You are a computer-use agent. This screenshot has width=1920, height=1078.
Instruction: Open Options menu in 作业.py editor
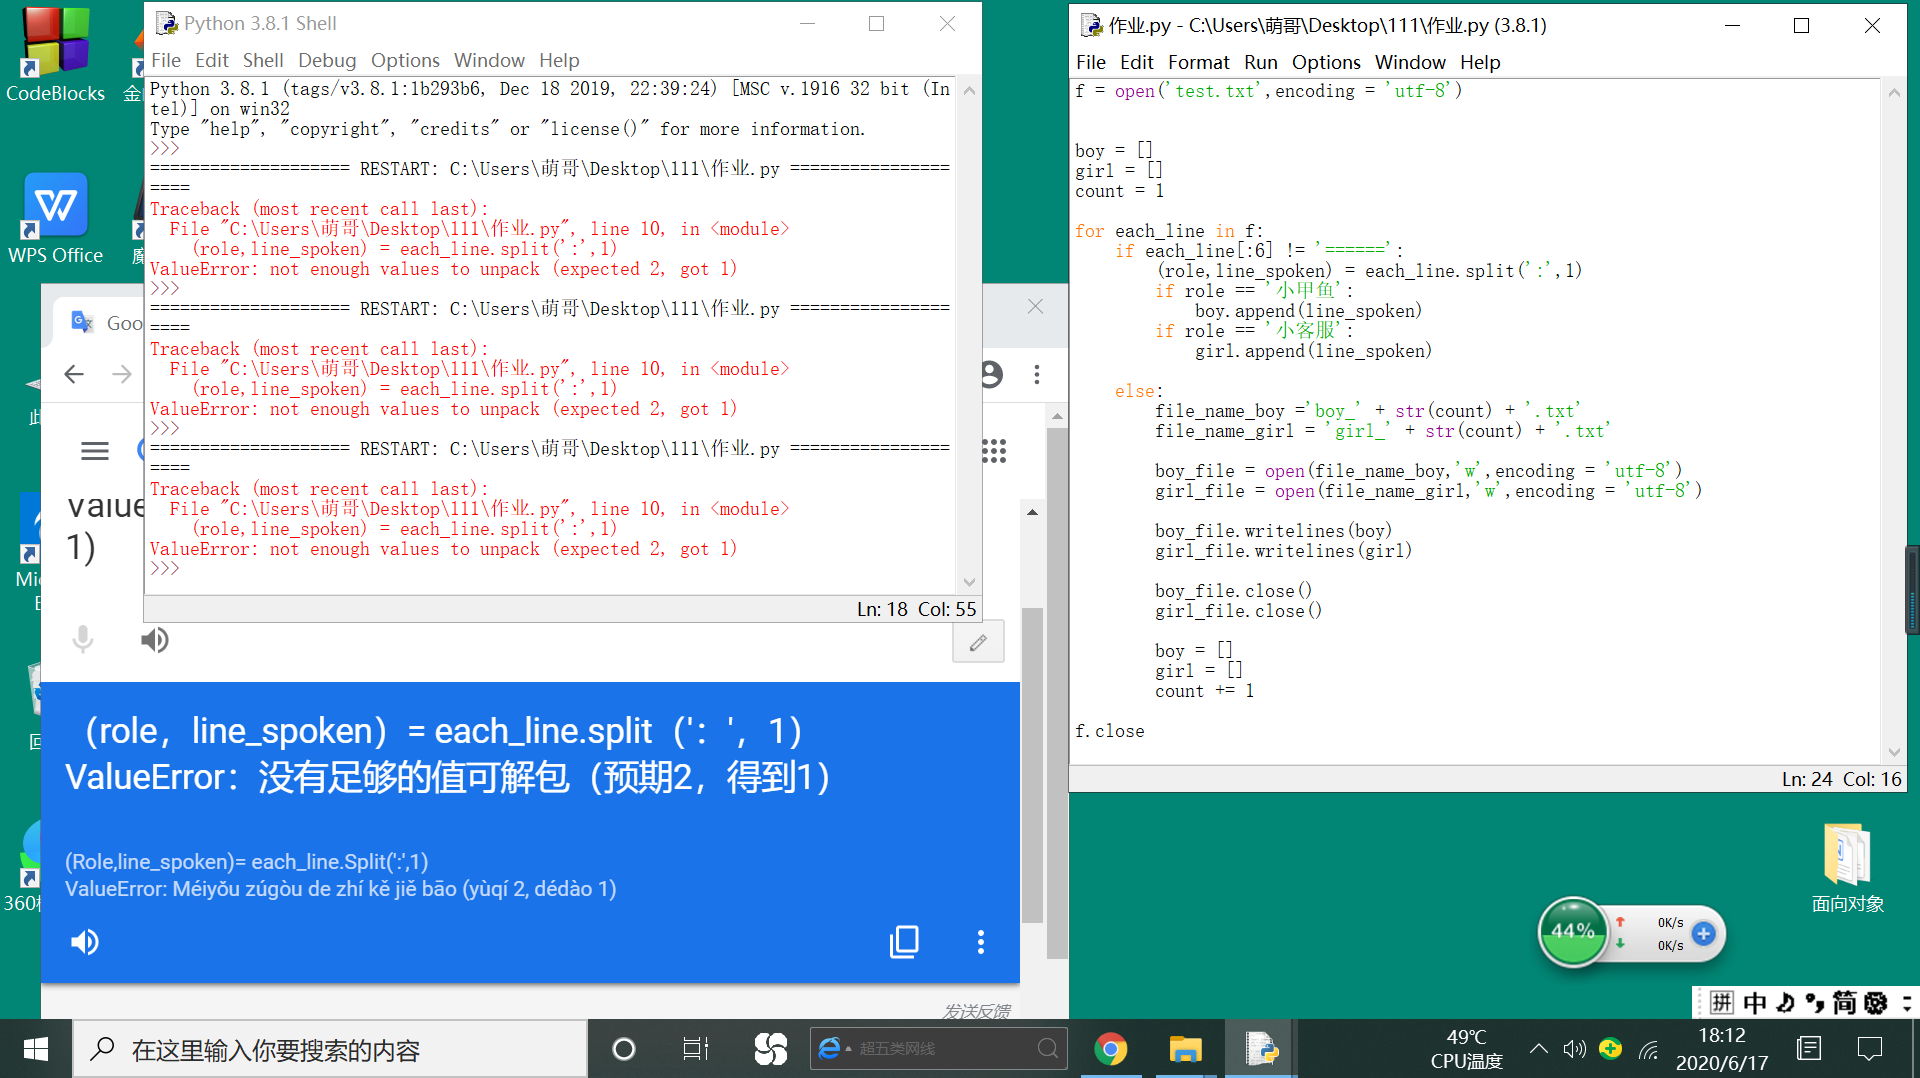(1326, 62)
